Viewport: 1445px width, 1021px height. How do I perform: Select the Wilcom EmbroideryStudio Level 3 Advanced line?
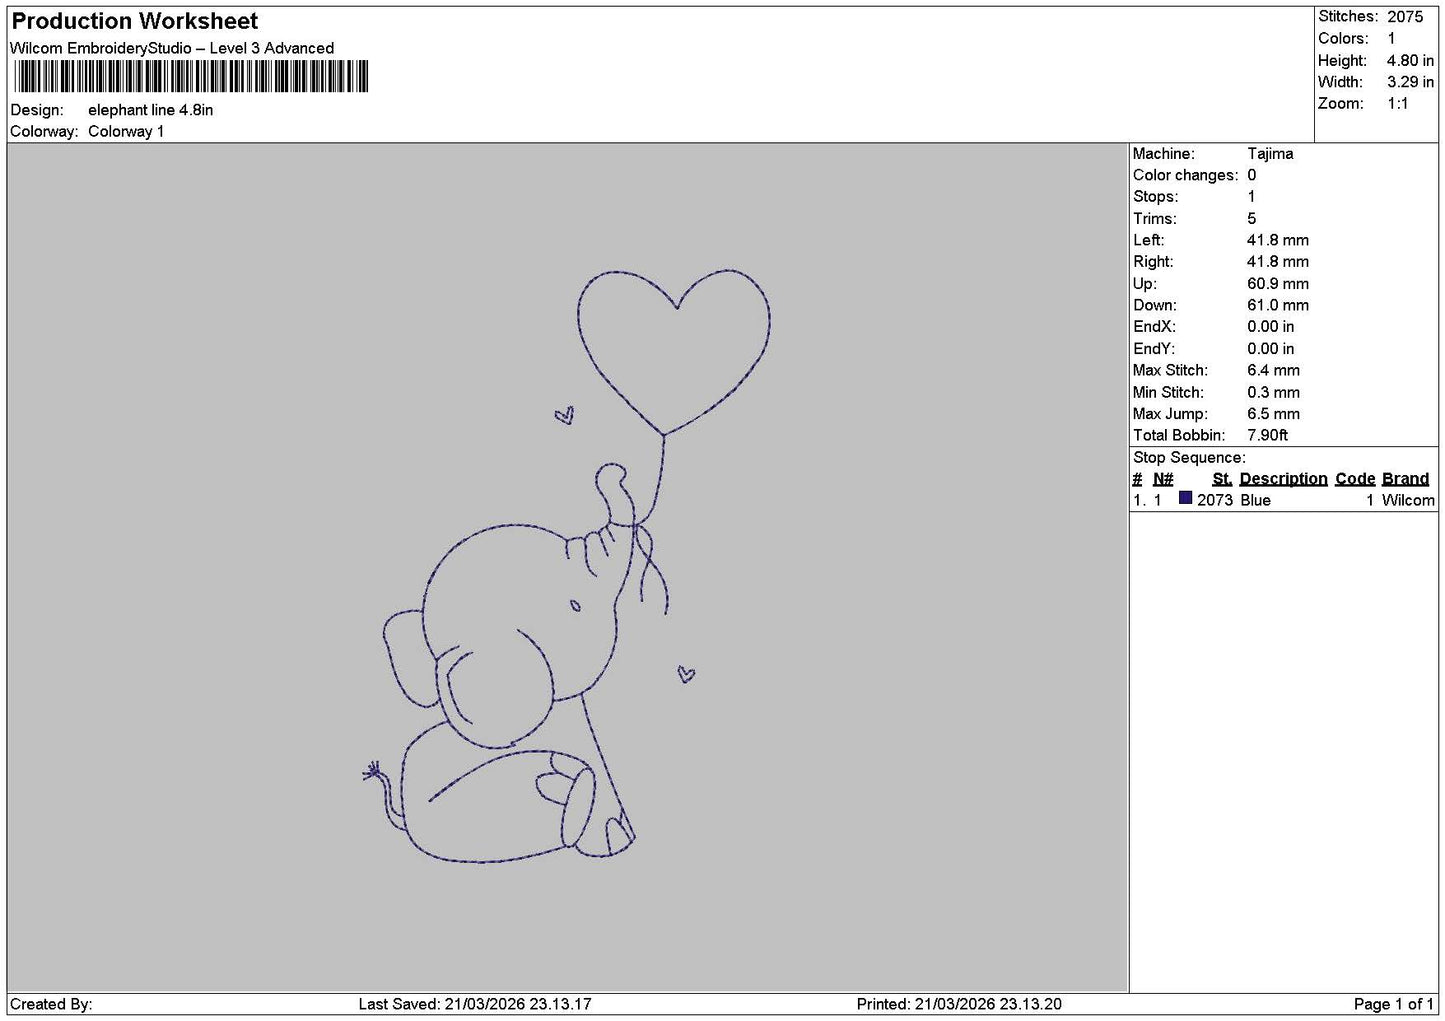172,48
